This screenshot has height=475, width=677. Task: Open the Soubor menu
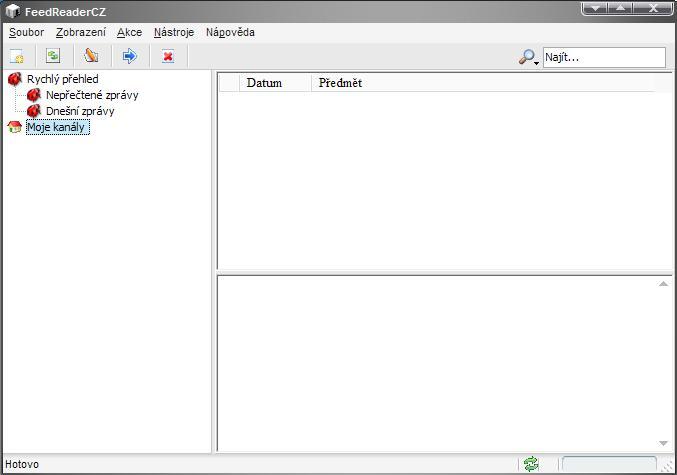(26, 32)
